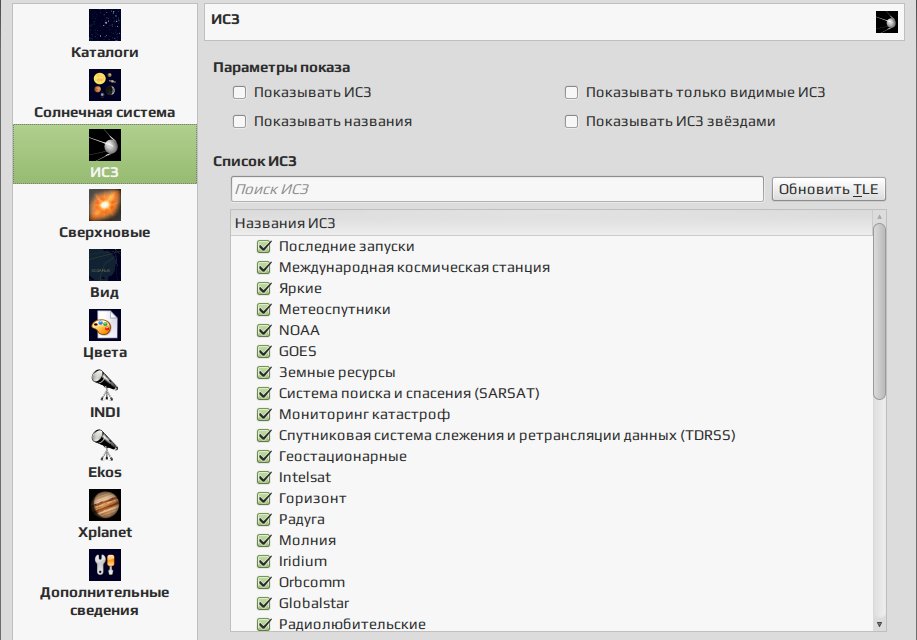The image size is (917, 640).
Task: Uncheck Международная космическая станция checkbox
Action: pyautogui.click(x=264, y=267)
